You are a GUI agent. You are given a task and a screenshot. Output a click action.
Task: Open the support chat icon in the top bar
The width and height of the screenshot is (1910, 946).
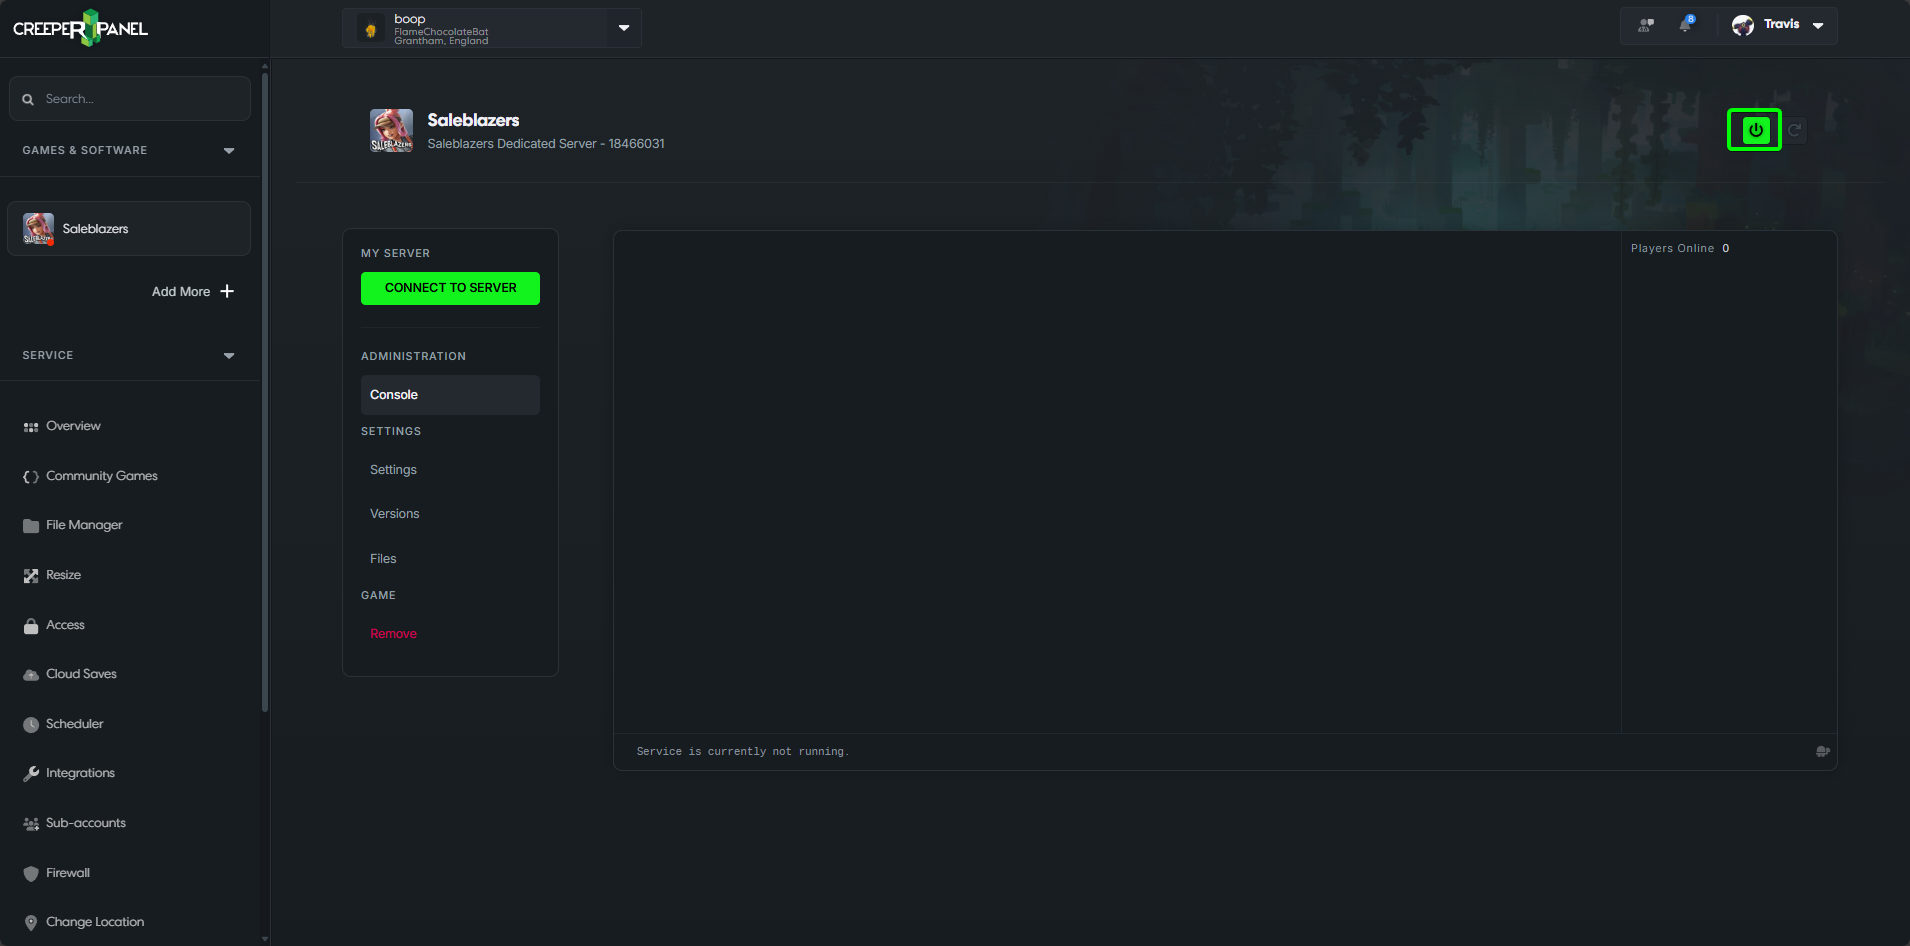coord(1645,25)
